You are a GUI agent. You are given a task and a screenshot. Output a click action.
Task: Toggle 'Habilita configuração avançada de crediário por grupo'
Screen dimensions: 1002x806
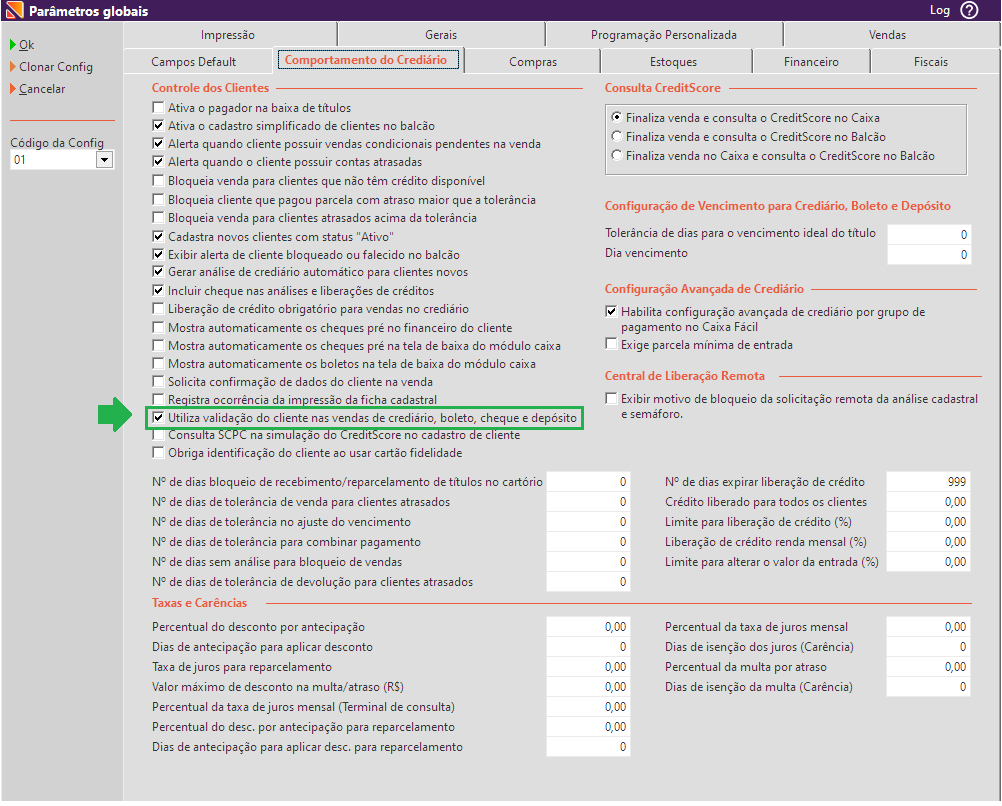tap(611, 311)
